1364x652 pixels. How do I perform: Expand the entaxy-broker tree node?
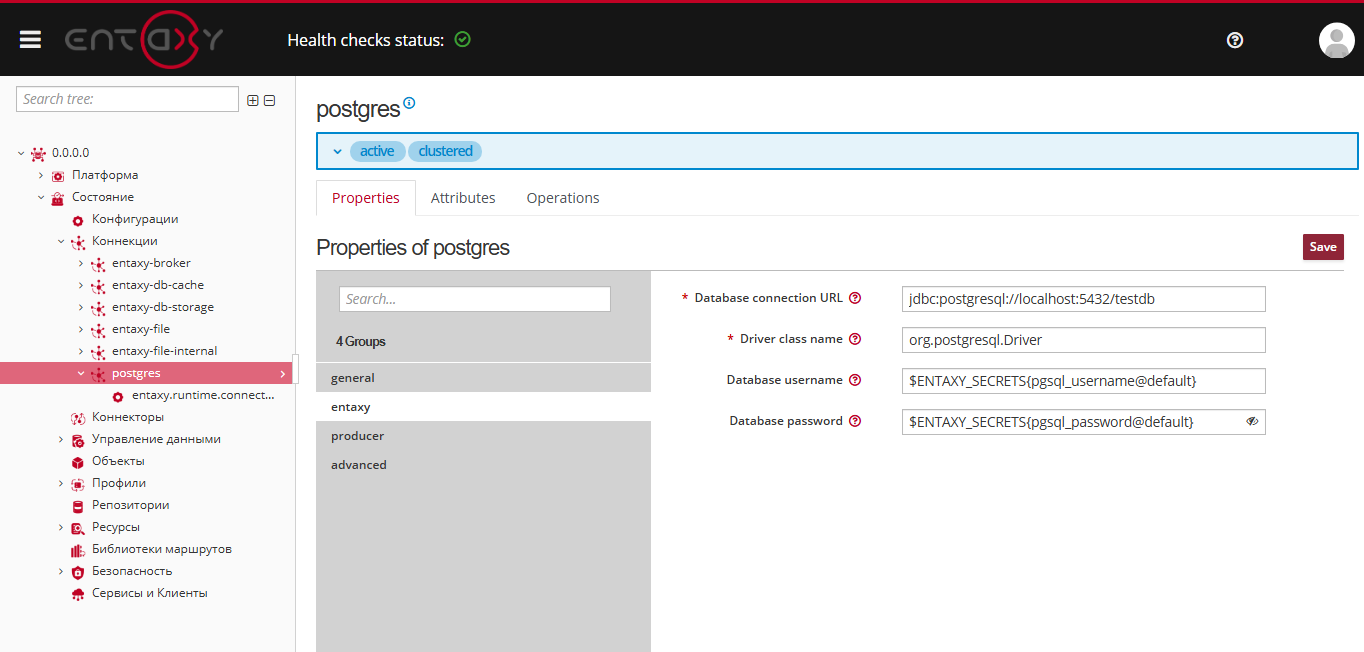point(81,263)
